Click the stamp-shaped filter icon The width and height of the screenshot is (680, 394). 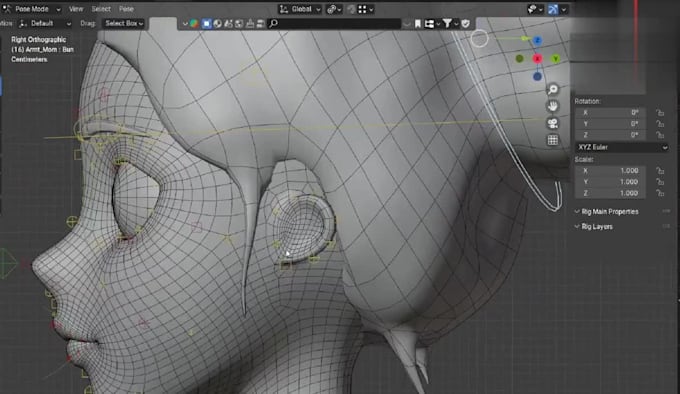tap(250, 23)
